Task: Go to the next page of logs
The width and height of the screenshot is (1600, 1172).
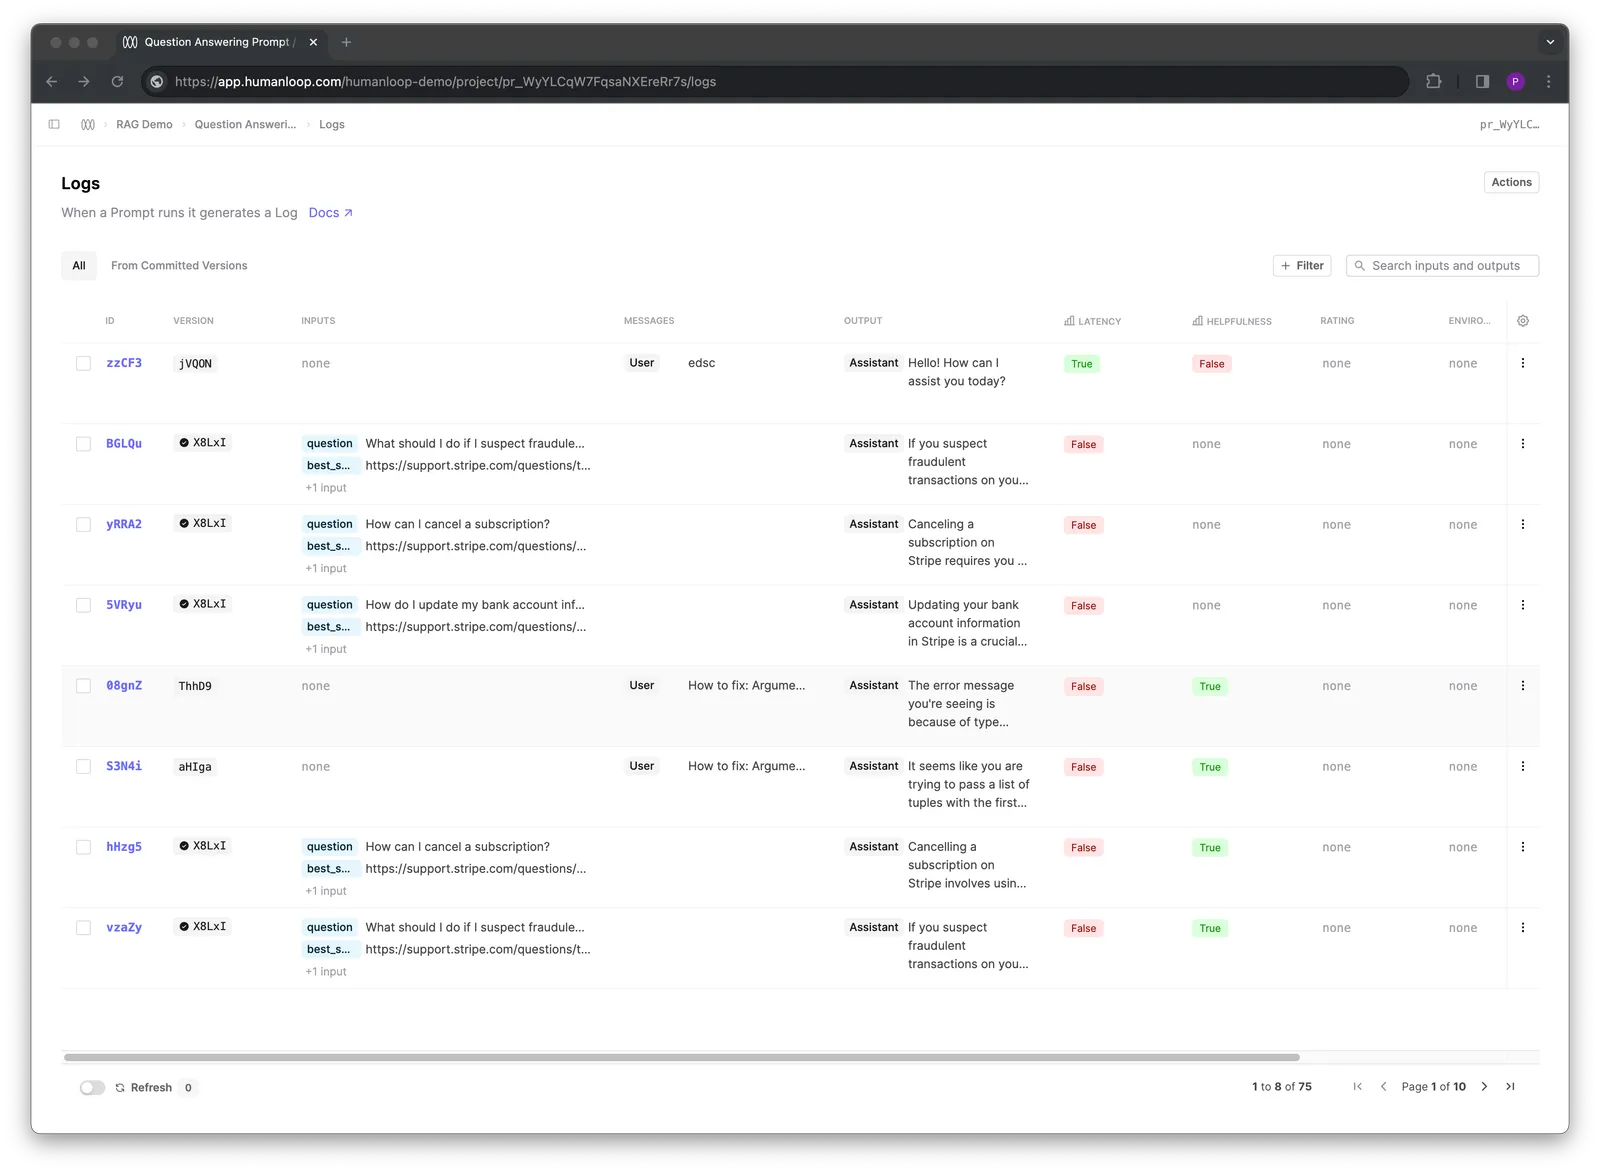Action: (x=1484, y=1087)
